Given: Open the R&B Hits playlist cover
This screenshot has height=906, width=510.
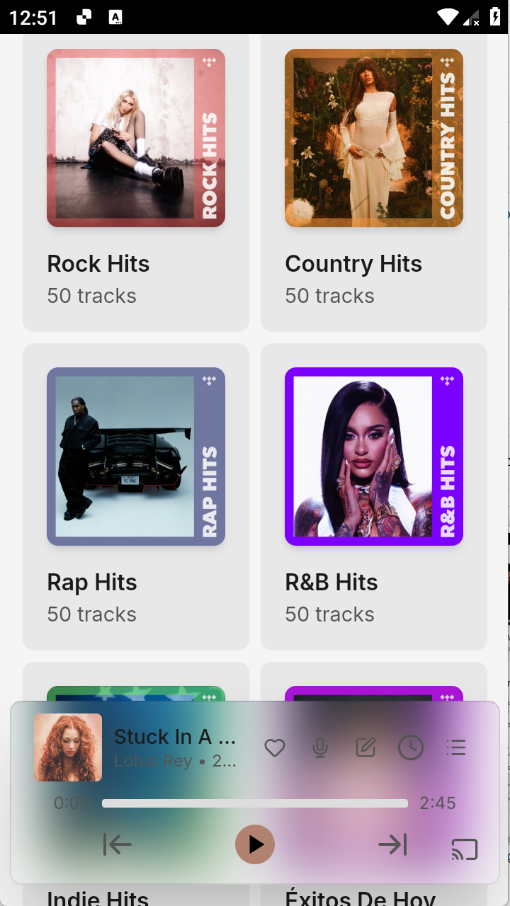Looking at the screenshot, I should point(374,456).
